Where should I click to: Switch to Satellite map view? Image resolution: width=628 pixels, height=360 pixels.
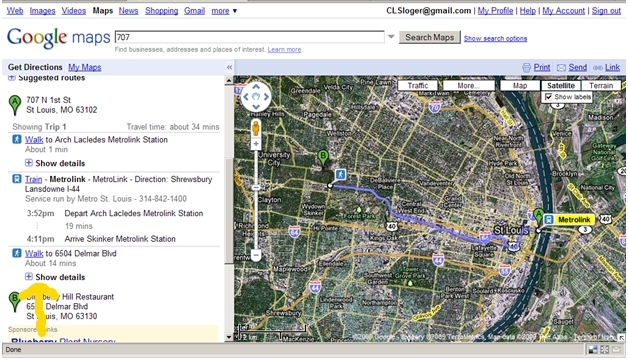(561, 85)
